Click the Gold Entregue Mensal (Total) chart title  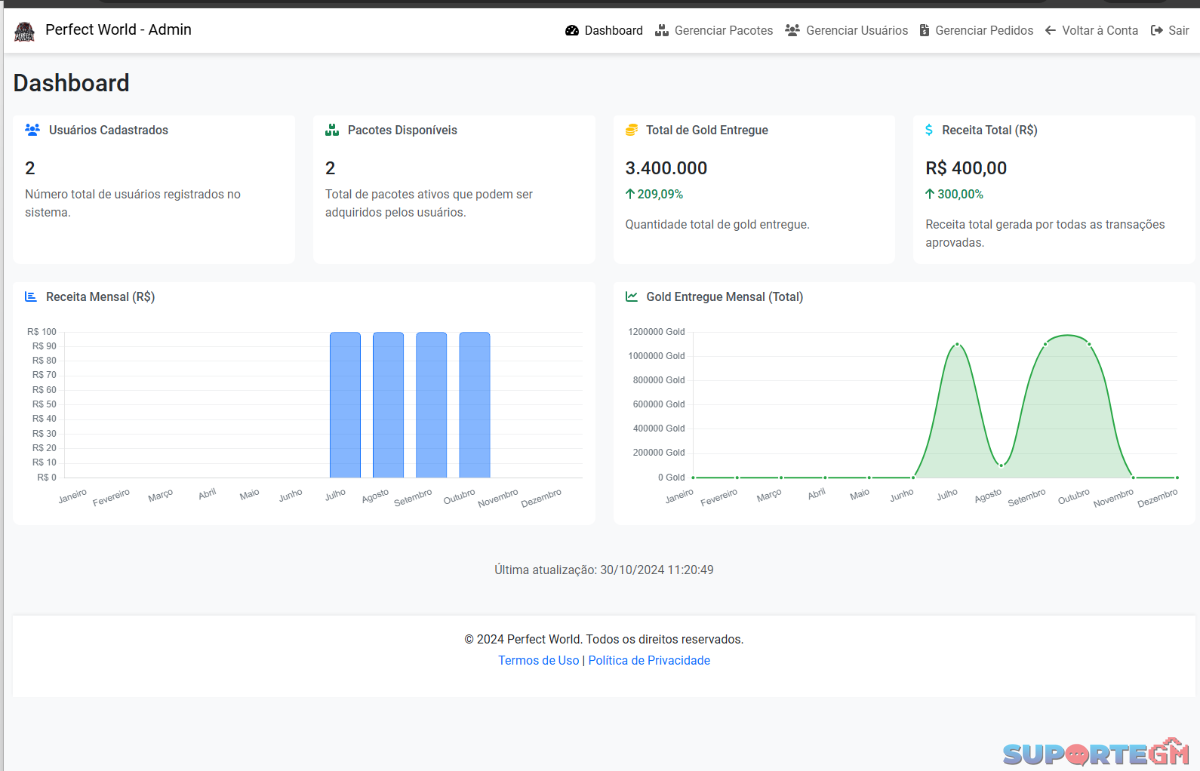coord(725,297)
